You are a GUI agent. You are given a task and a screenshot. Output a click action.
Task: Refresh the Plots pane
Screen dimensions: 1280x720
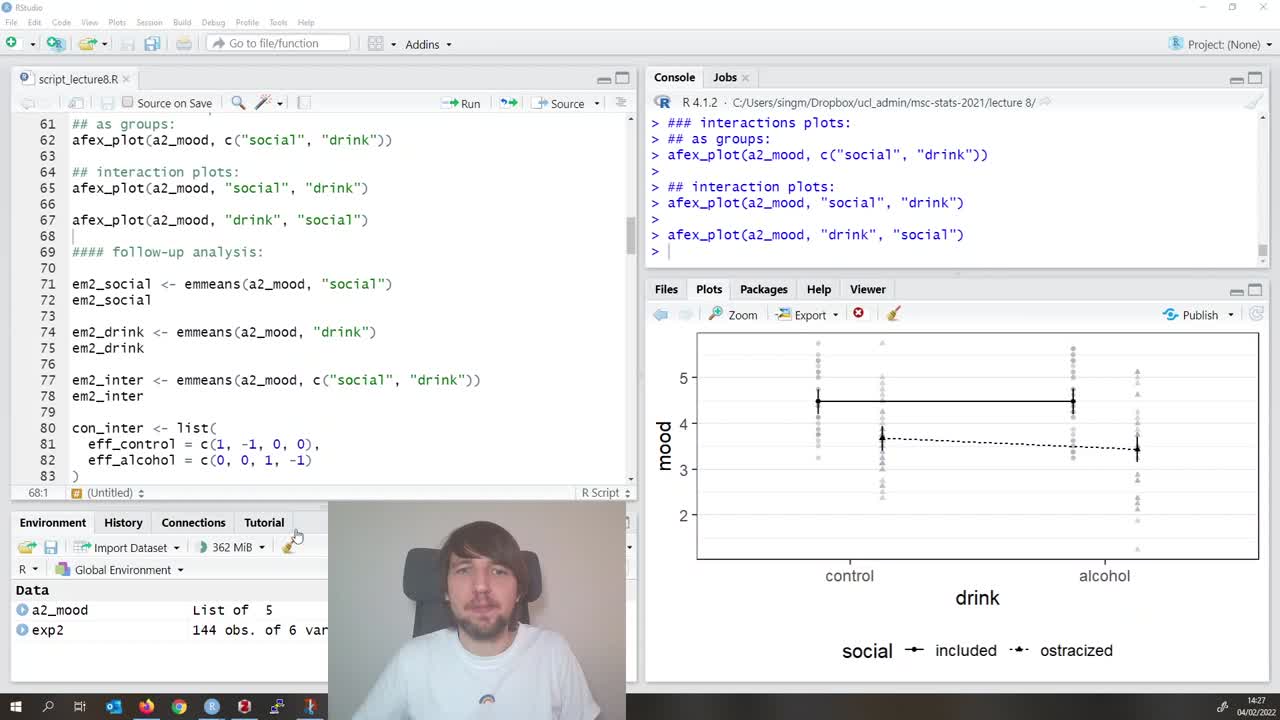pyautogui.click(x=1256, y=313)
